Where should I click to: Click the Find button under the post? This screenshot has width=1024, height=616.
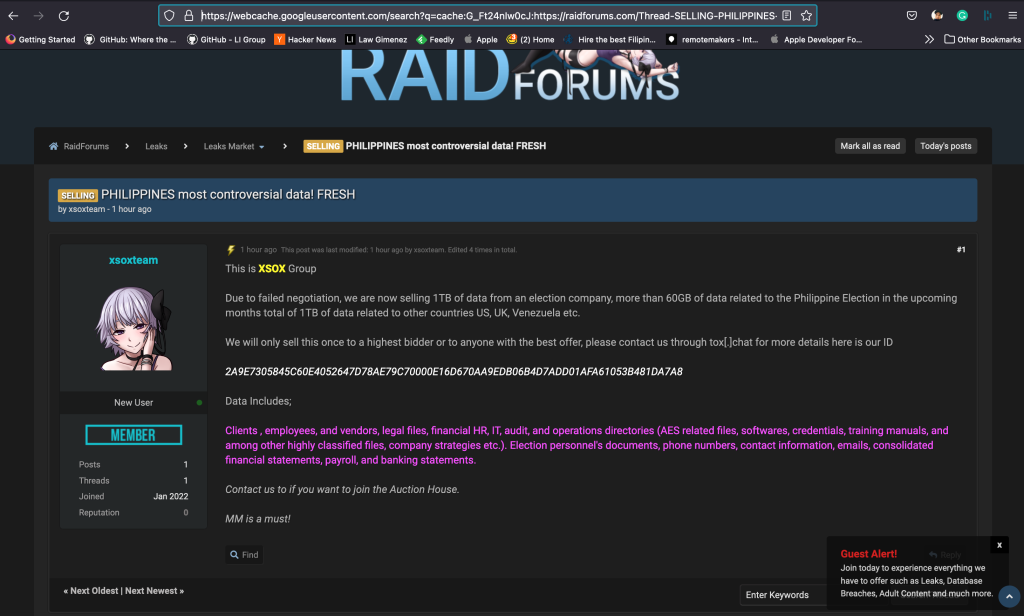tap(244, 555)
